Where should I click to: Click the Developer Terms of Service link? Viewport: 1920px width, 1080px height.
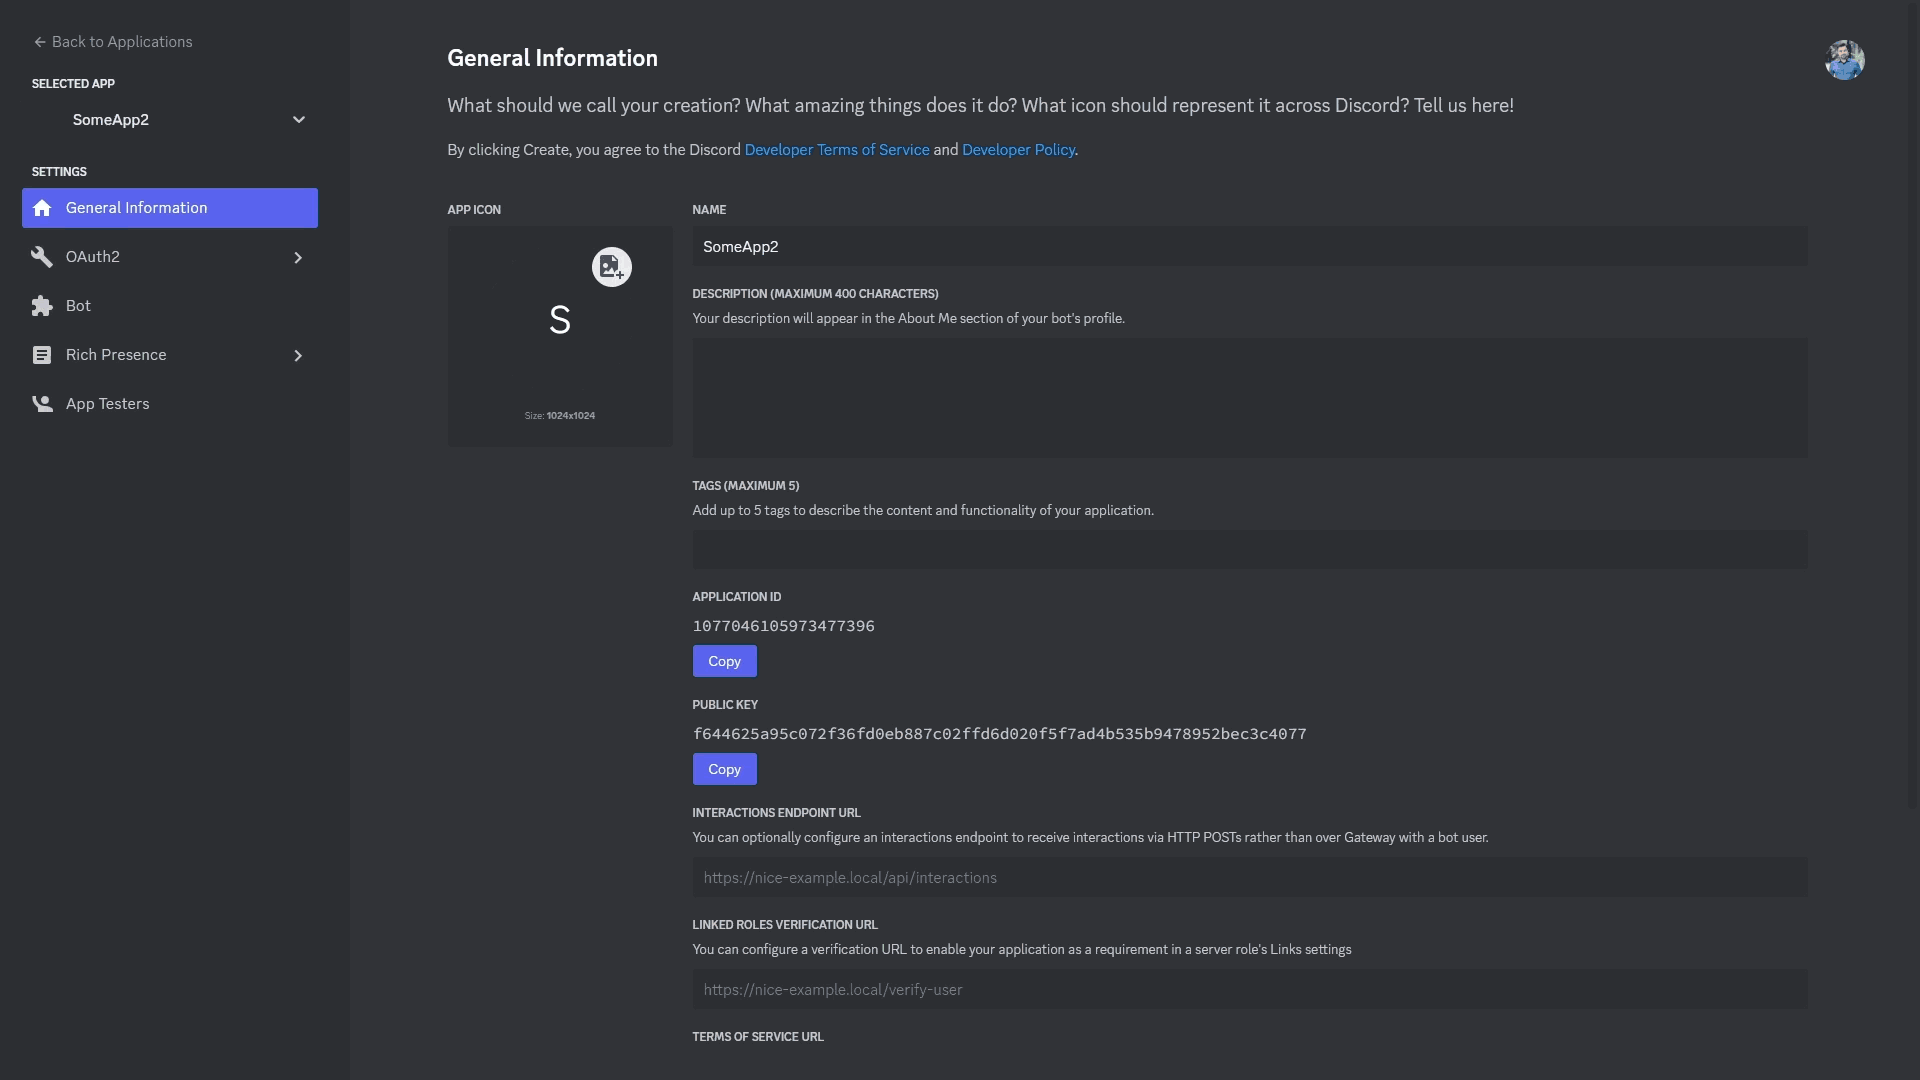[836, 149]
